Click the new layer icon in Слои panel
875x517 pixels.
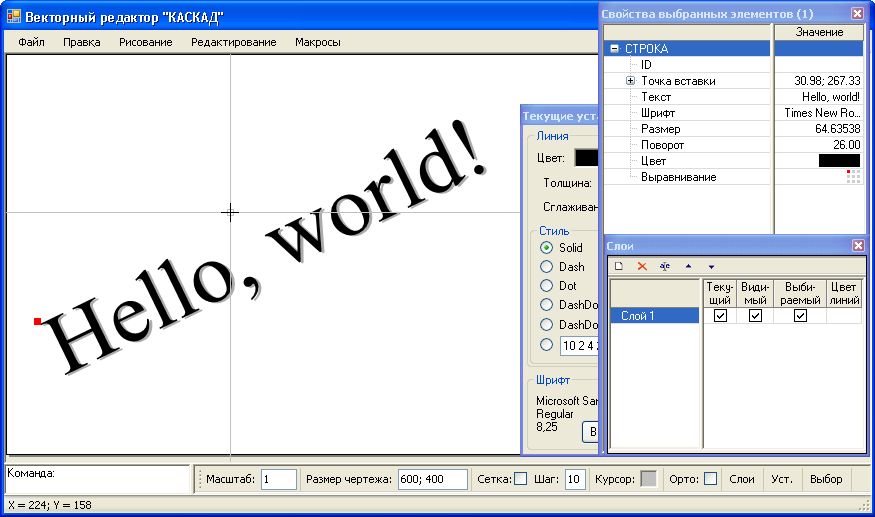[x=619, y=266]
